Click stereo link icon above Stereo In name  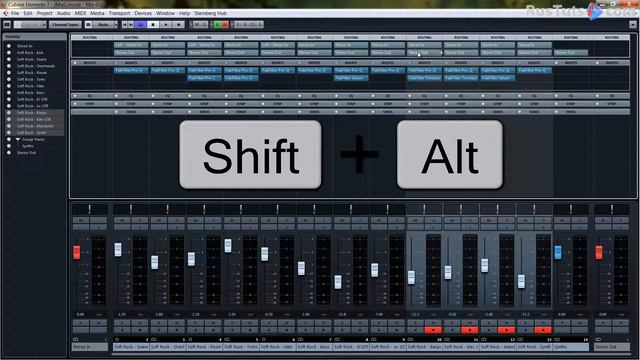(76, 339)
